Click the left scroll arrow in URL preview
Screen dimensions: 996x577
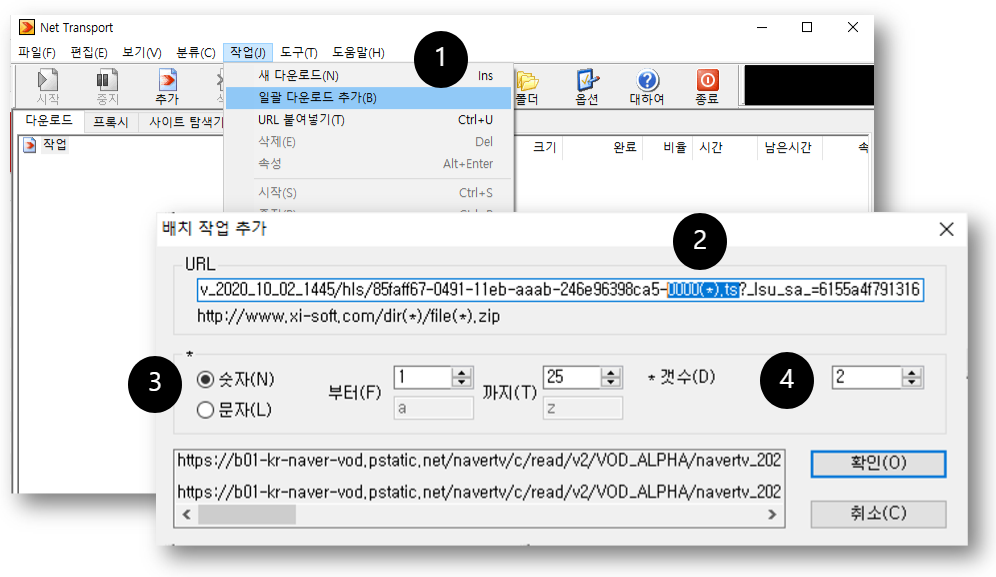click(187, 515)
